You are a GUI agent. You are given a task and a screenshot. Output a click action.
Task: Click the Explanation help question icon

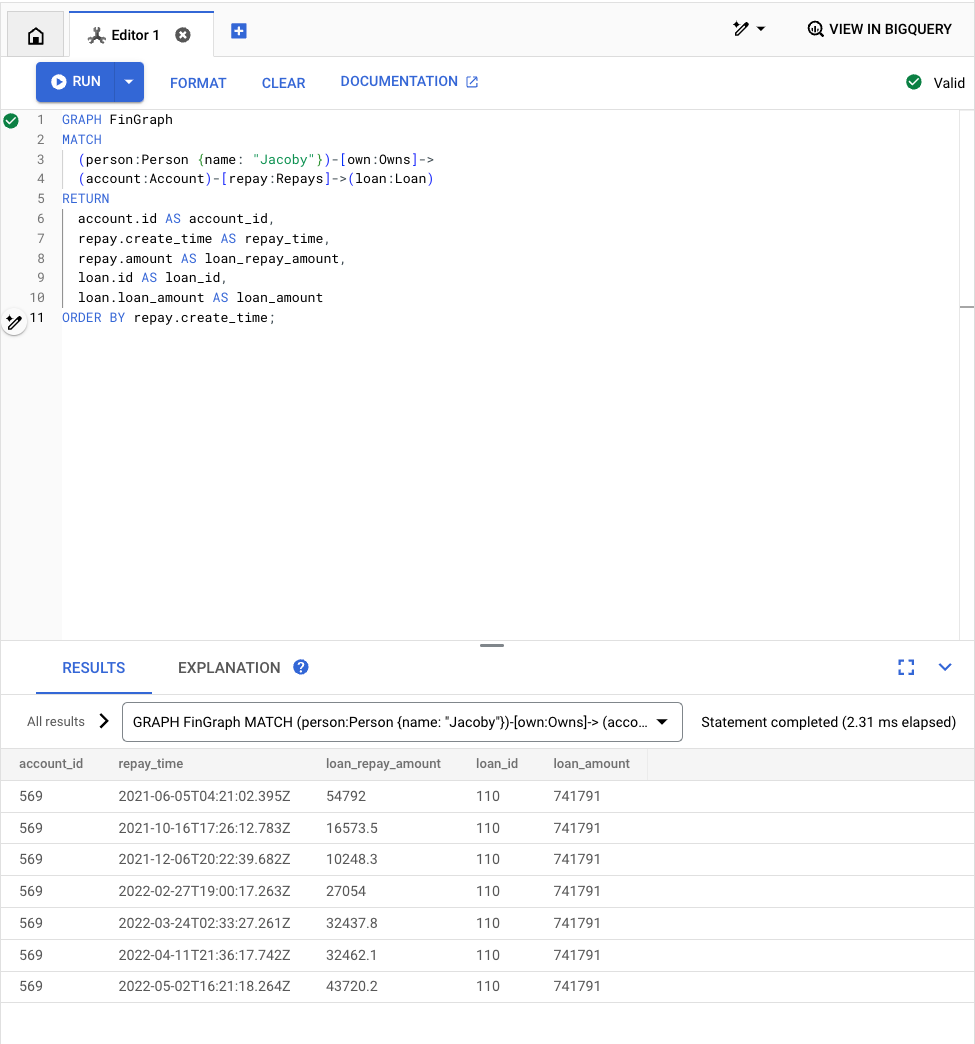click(301, 667)
